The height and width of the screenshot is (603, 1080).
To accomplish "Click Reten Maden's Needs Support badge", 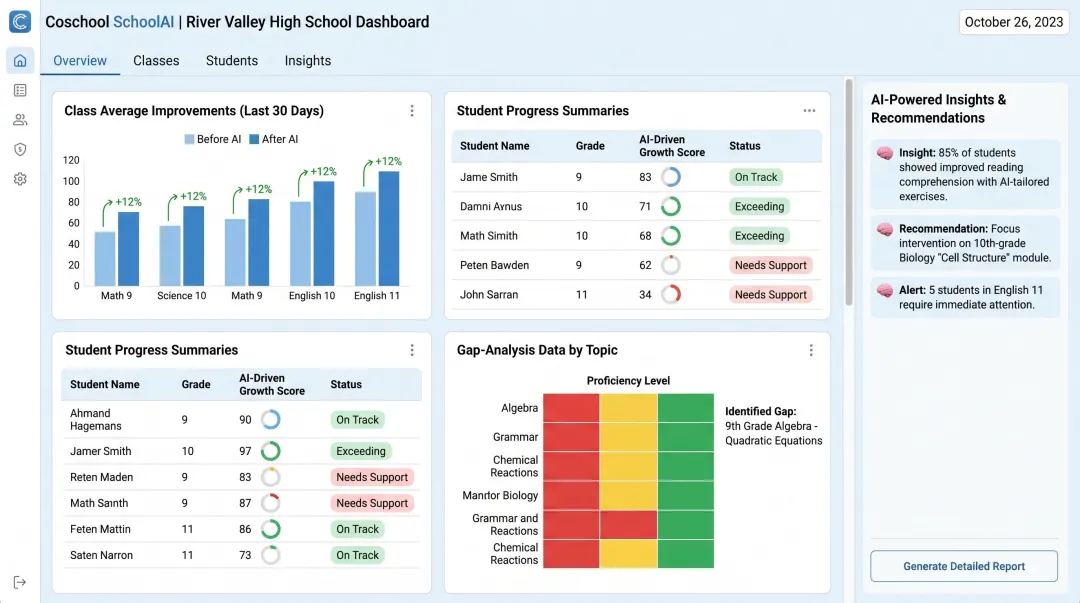I will pos(372,477).
